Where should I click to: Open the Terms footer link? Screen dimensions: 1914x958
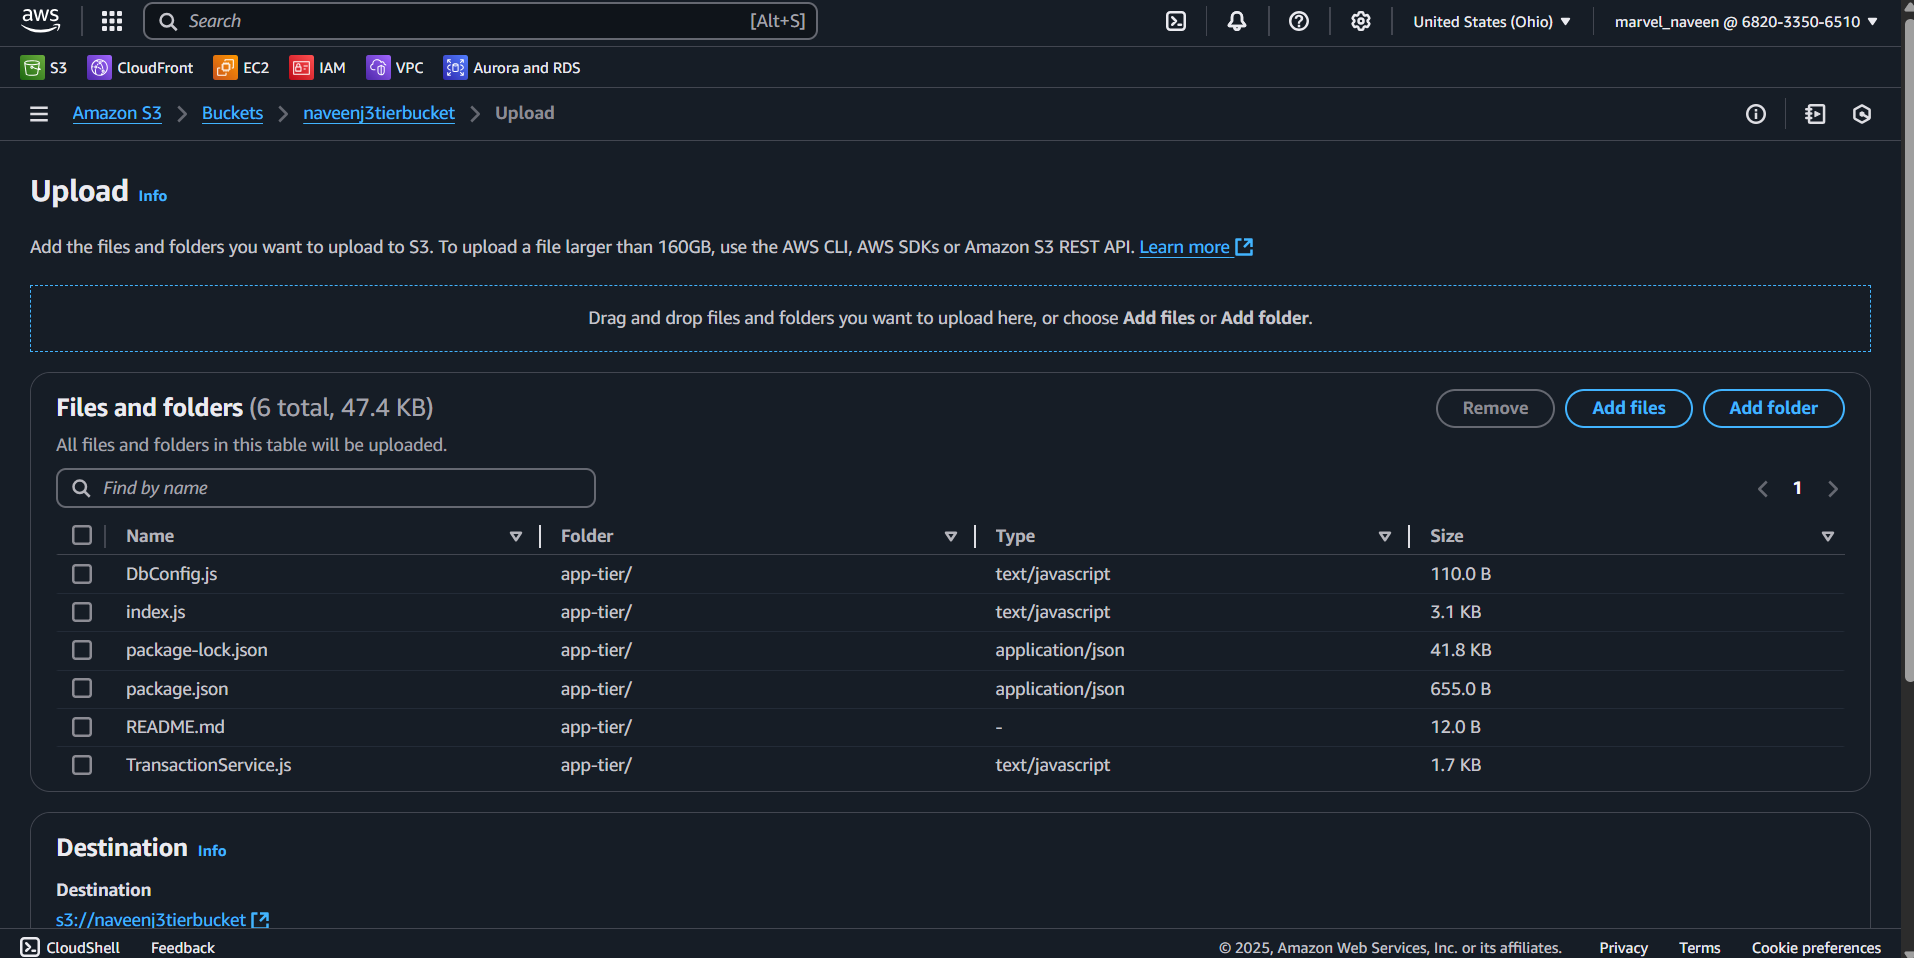coord(1700,947)
